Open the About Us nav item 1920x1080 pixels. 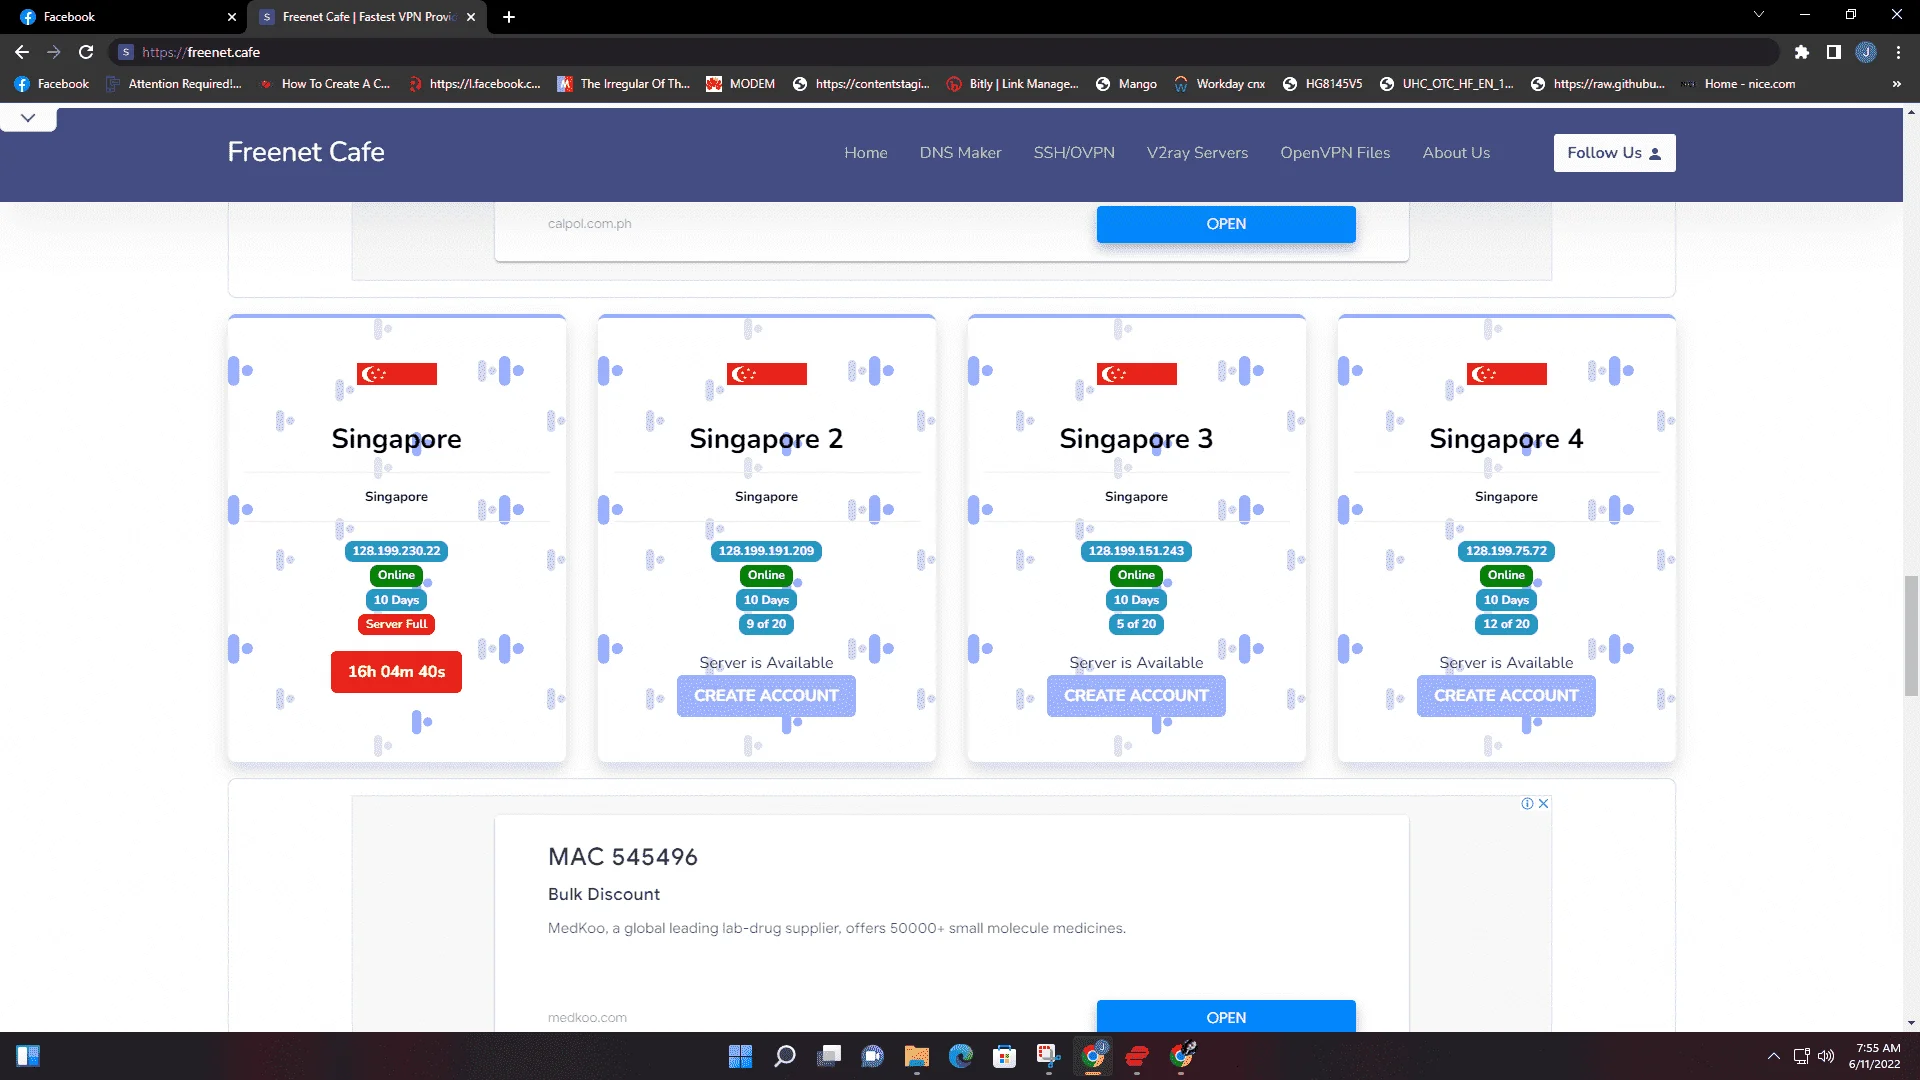tap(1456, 153)
